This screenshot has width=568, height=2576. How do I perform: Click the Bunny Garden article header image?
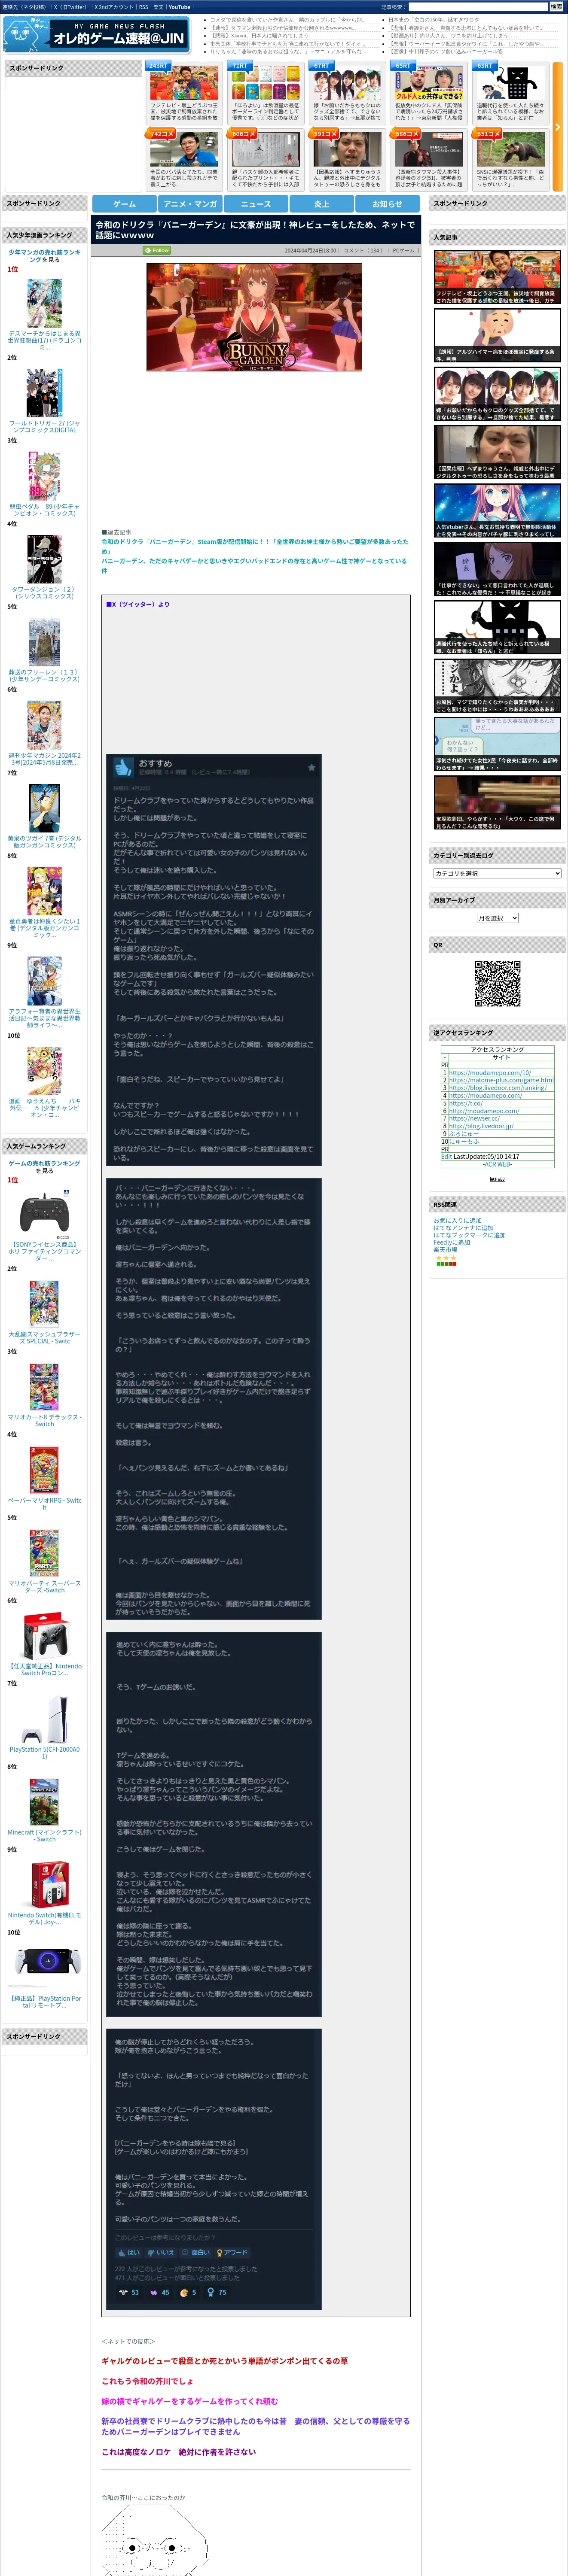coord(254,317)
